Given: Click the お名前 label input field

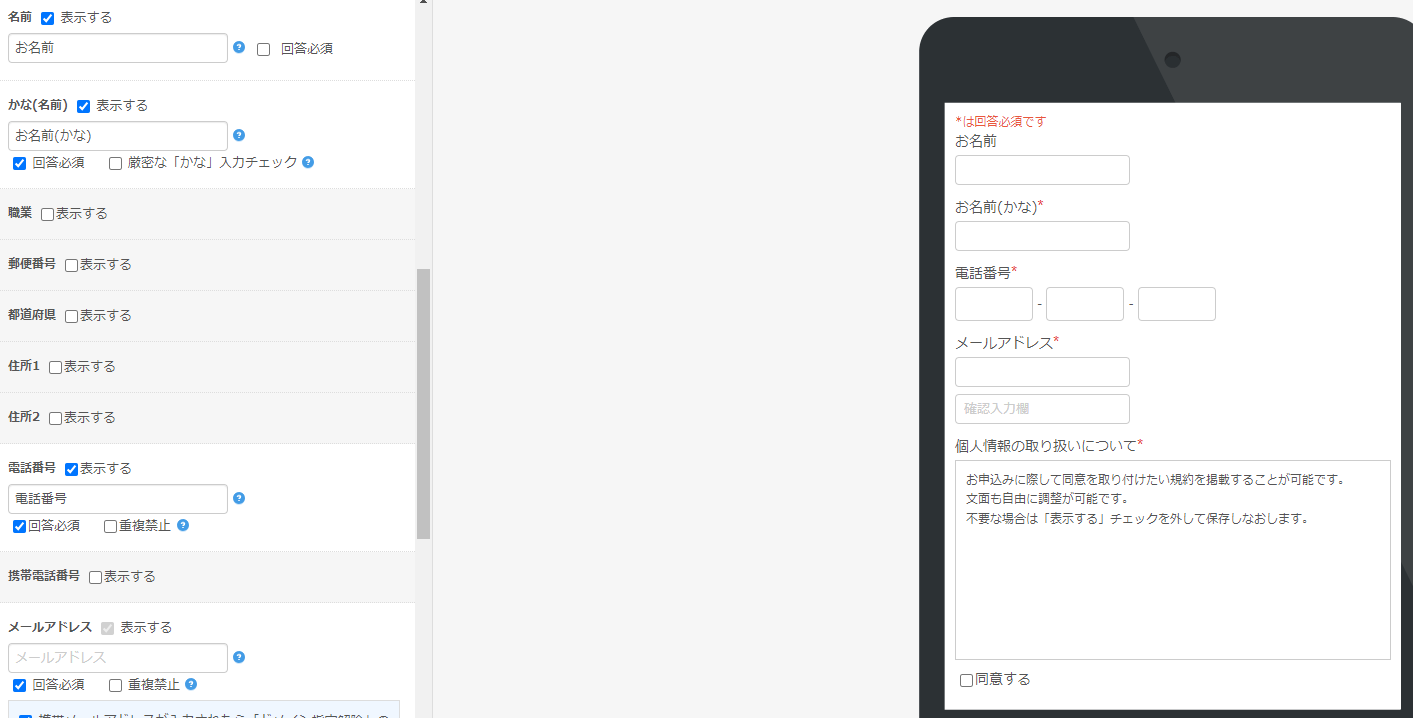Looking at the screenshot, I should [x=118, y=48].
